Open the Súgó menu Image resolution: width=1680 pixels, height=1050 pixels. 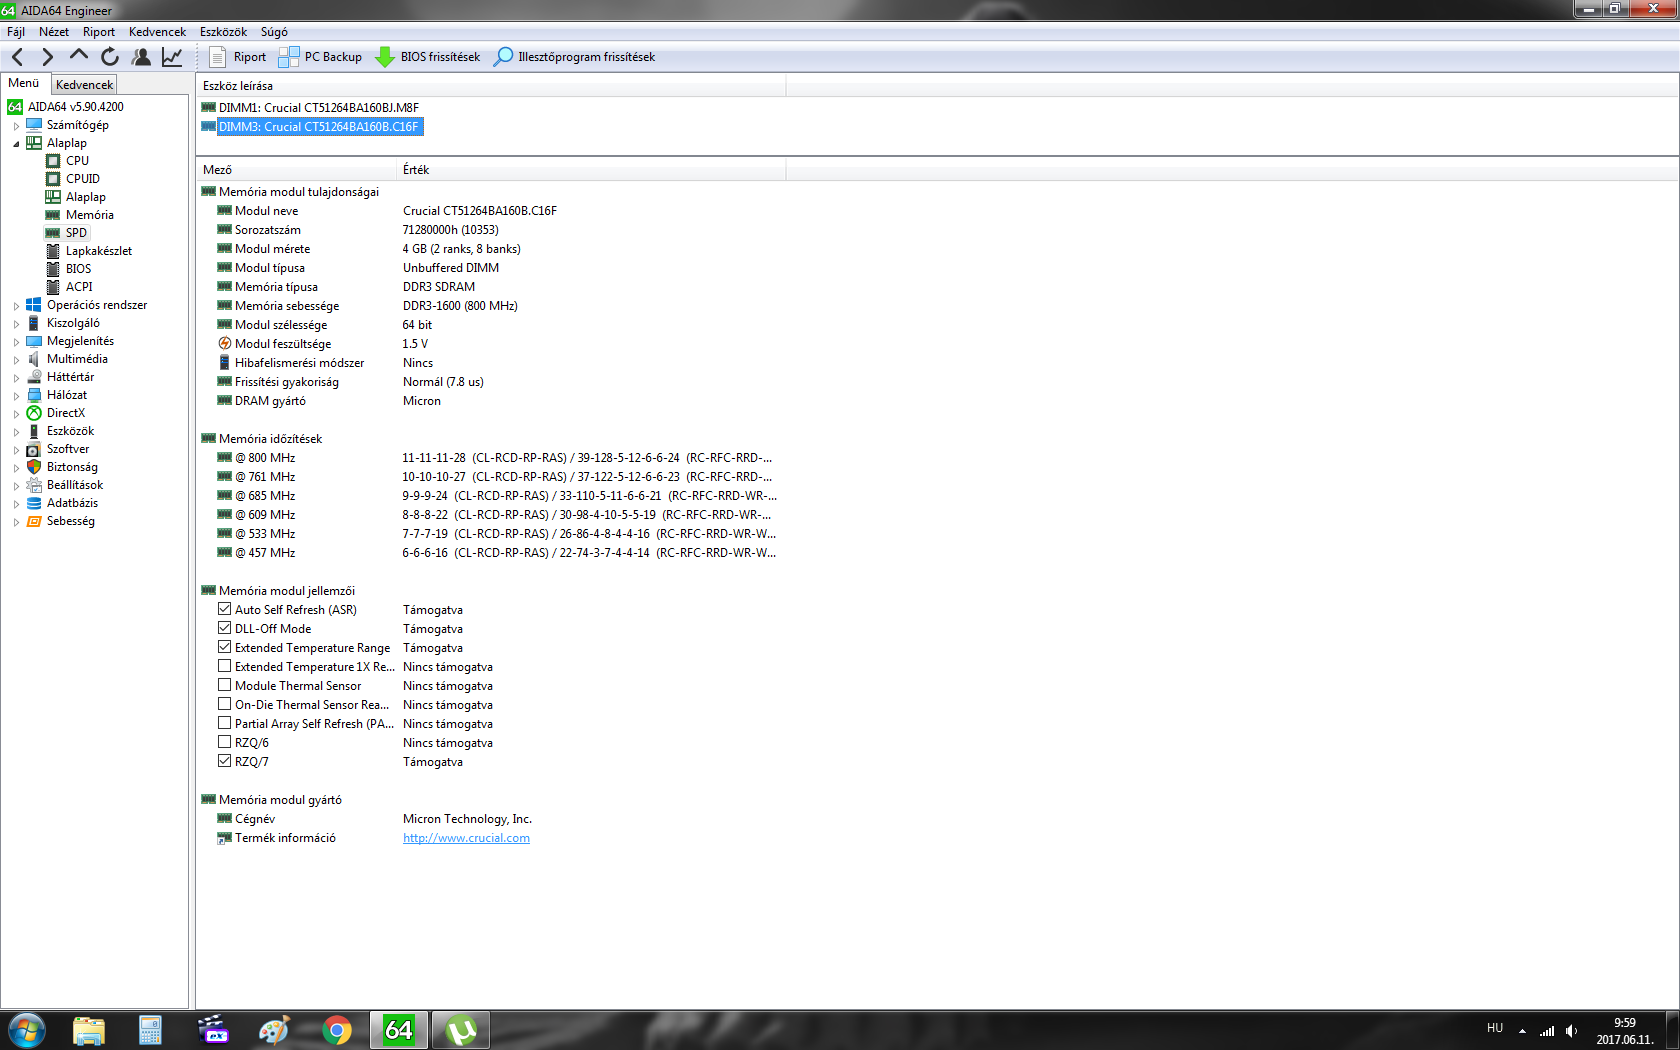pyautogui.click(x=274, y=32)
